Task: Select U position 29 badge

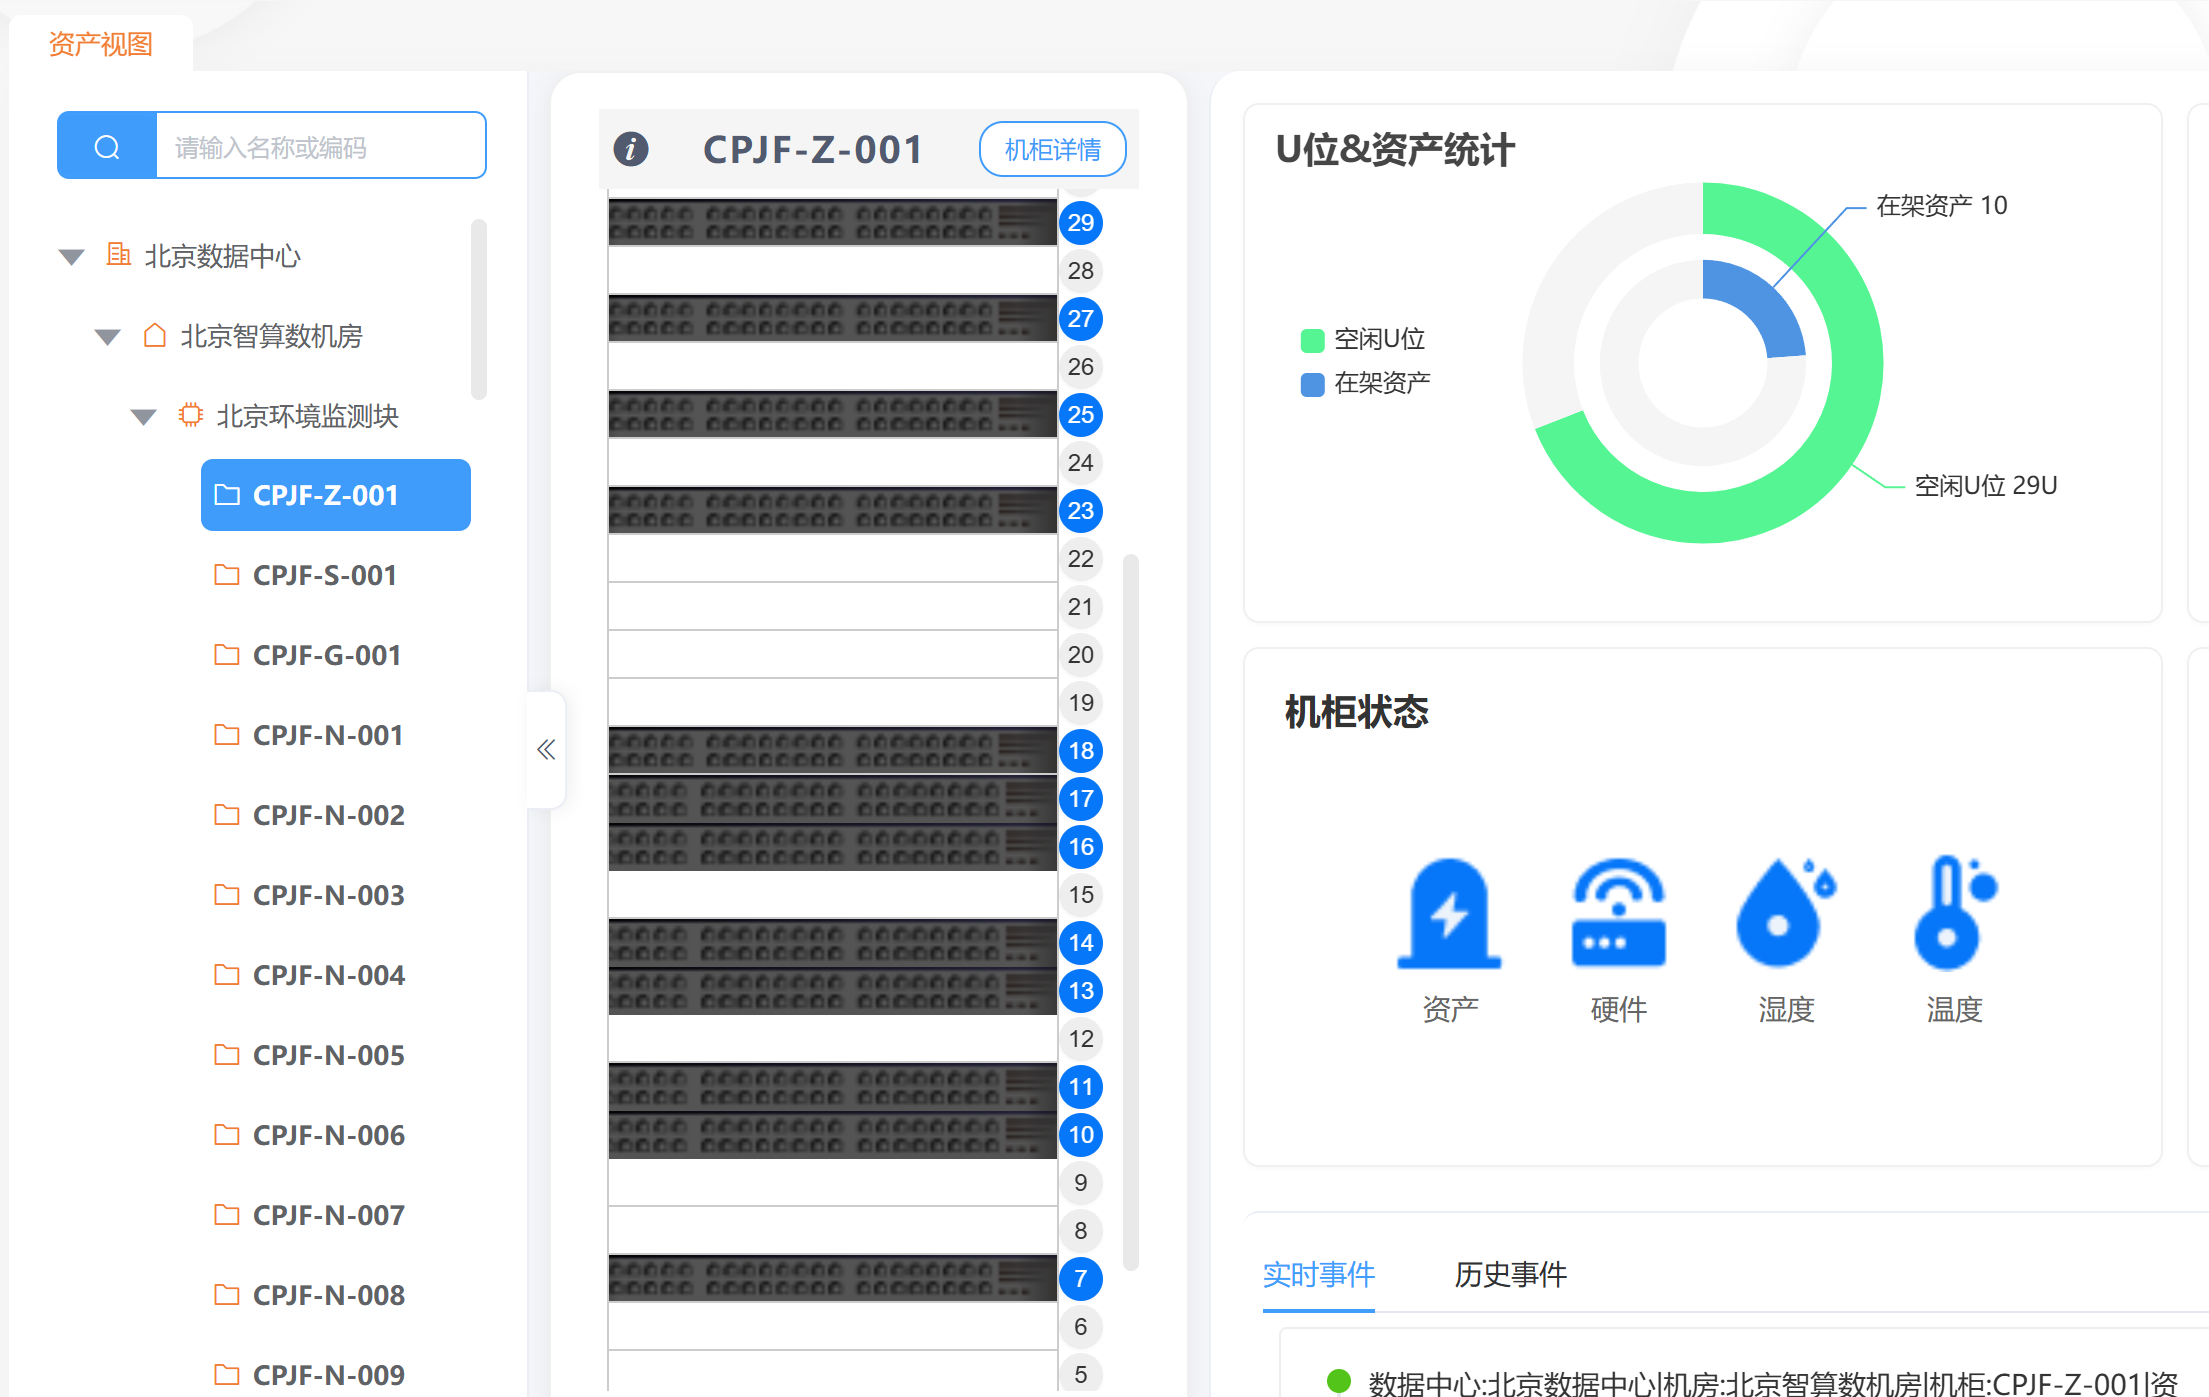Action: tap(1080, 222)
